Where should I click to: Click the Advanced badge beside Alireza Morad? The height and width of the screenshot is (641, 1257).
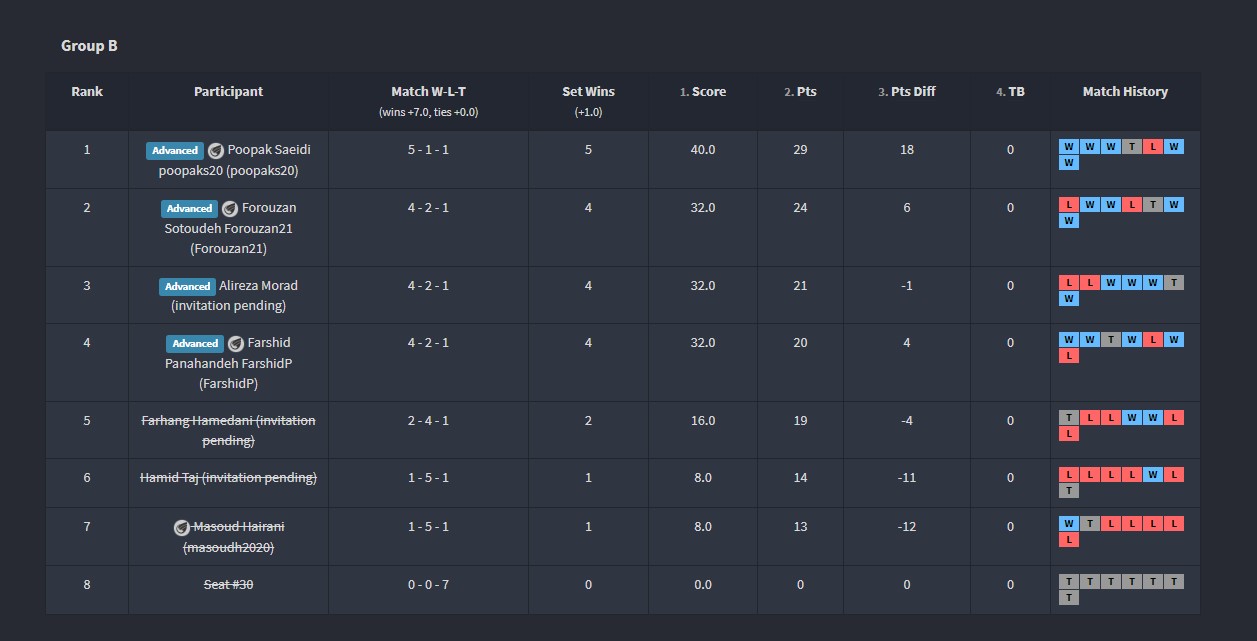click(188, 286)
